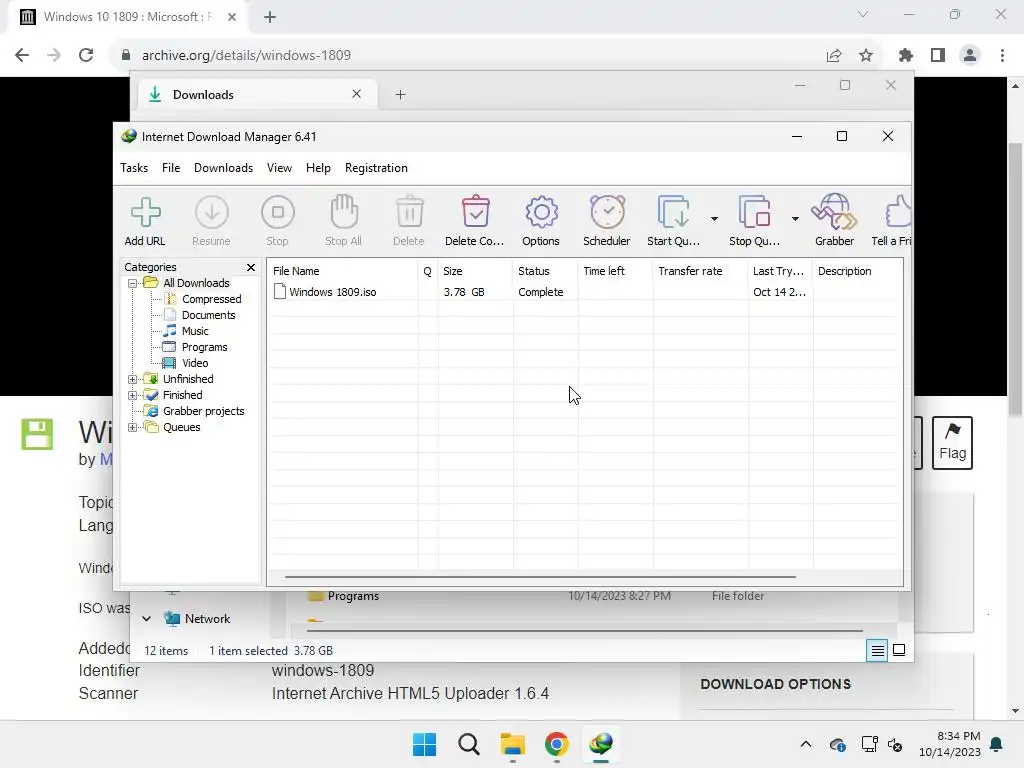Sort by Description column header
The image size is (1024, 768).
(857, 271)
